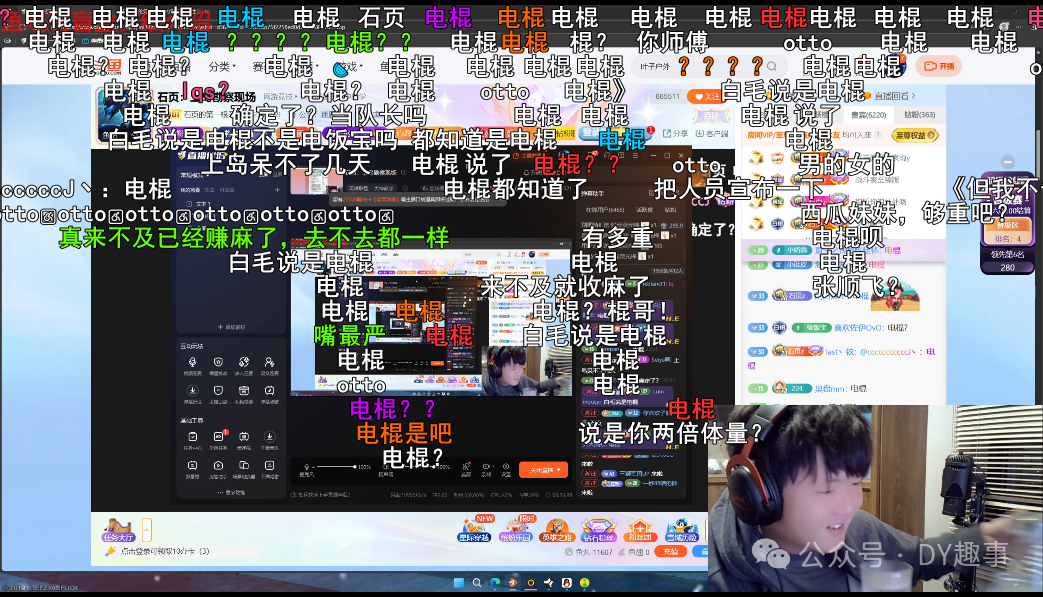The image size is (1043, 597).
Task: Open the 雪域历险 penguin activity icon
Action: tap(681, 529)
